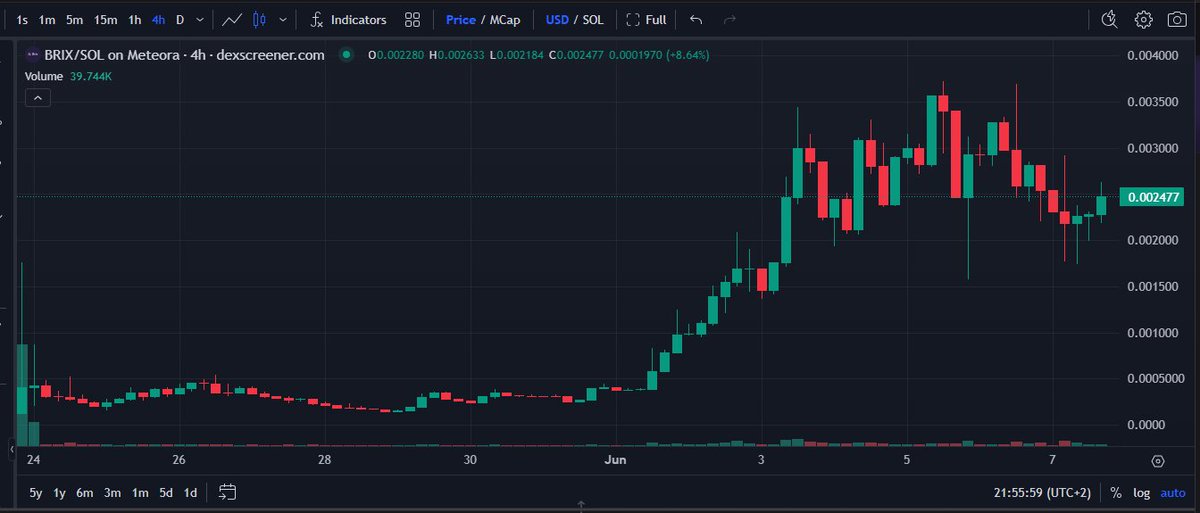Open the quick search lightning icon
1200x513 pixels.
tap(1109, 19)
